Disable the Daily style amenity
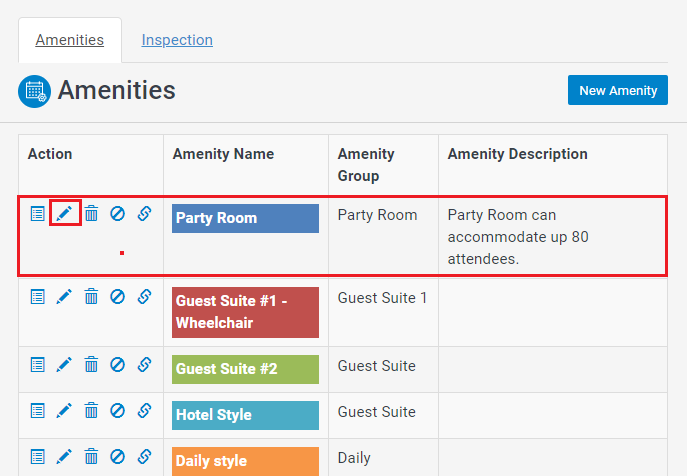The image size is (687, 476). [x=118, y=456]
